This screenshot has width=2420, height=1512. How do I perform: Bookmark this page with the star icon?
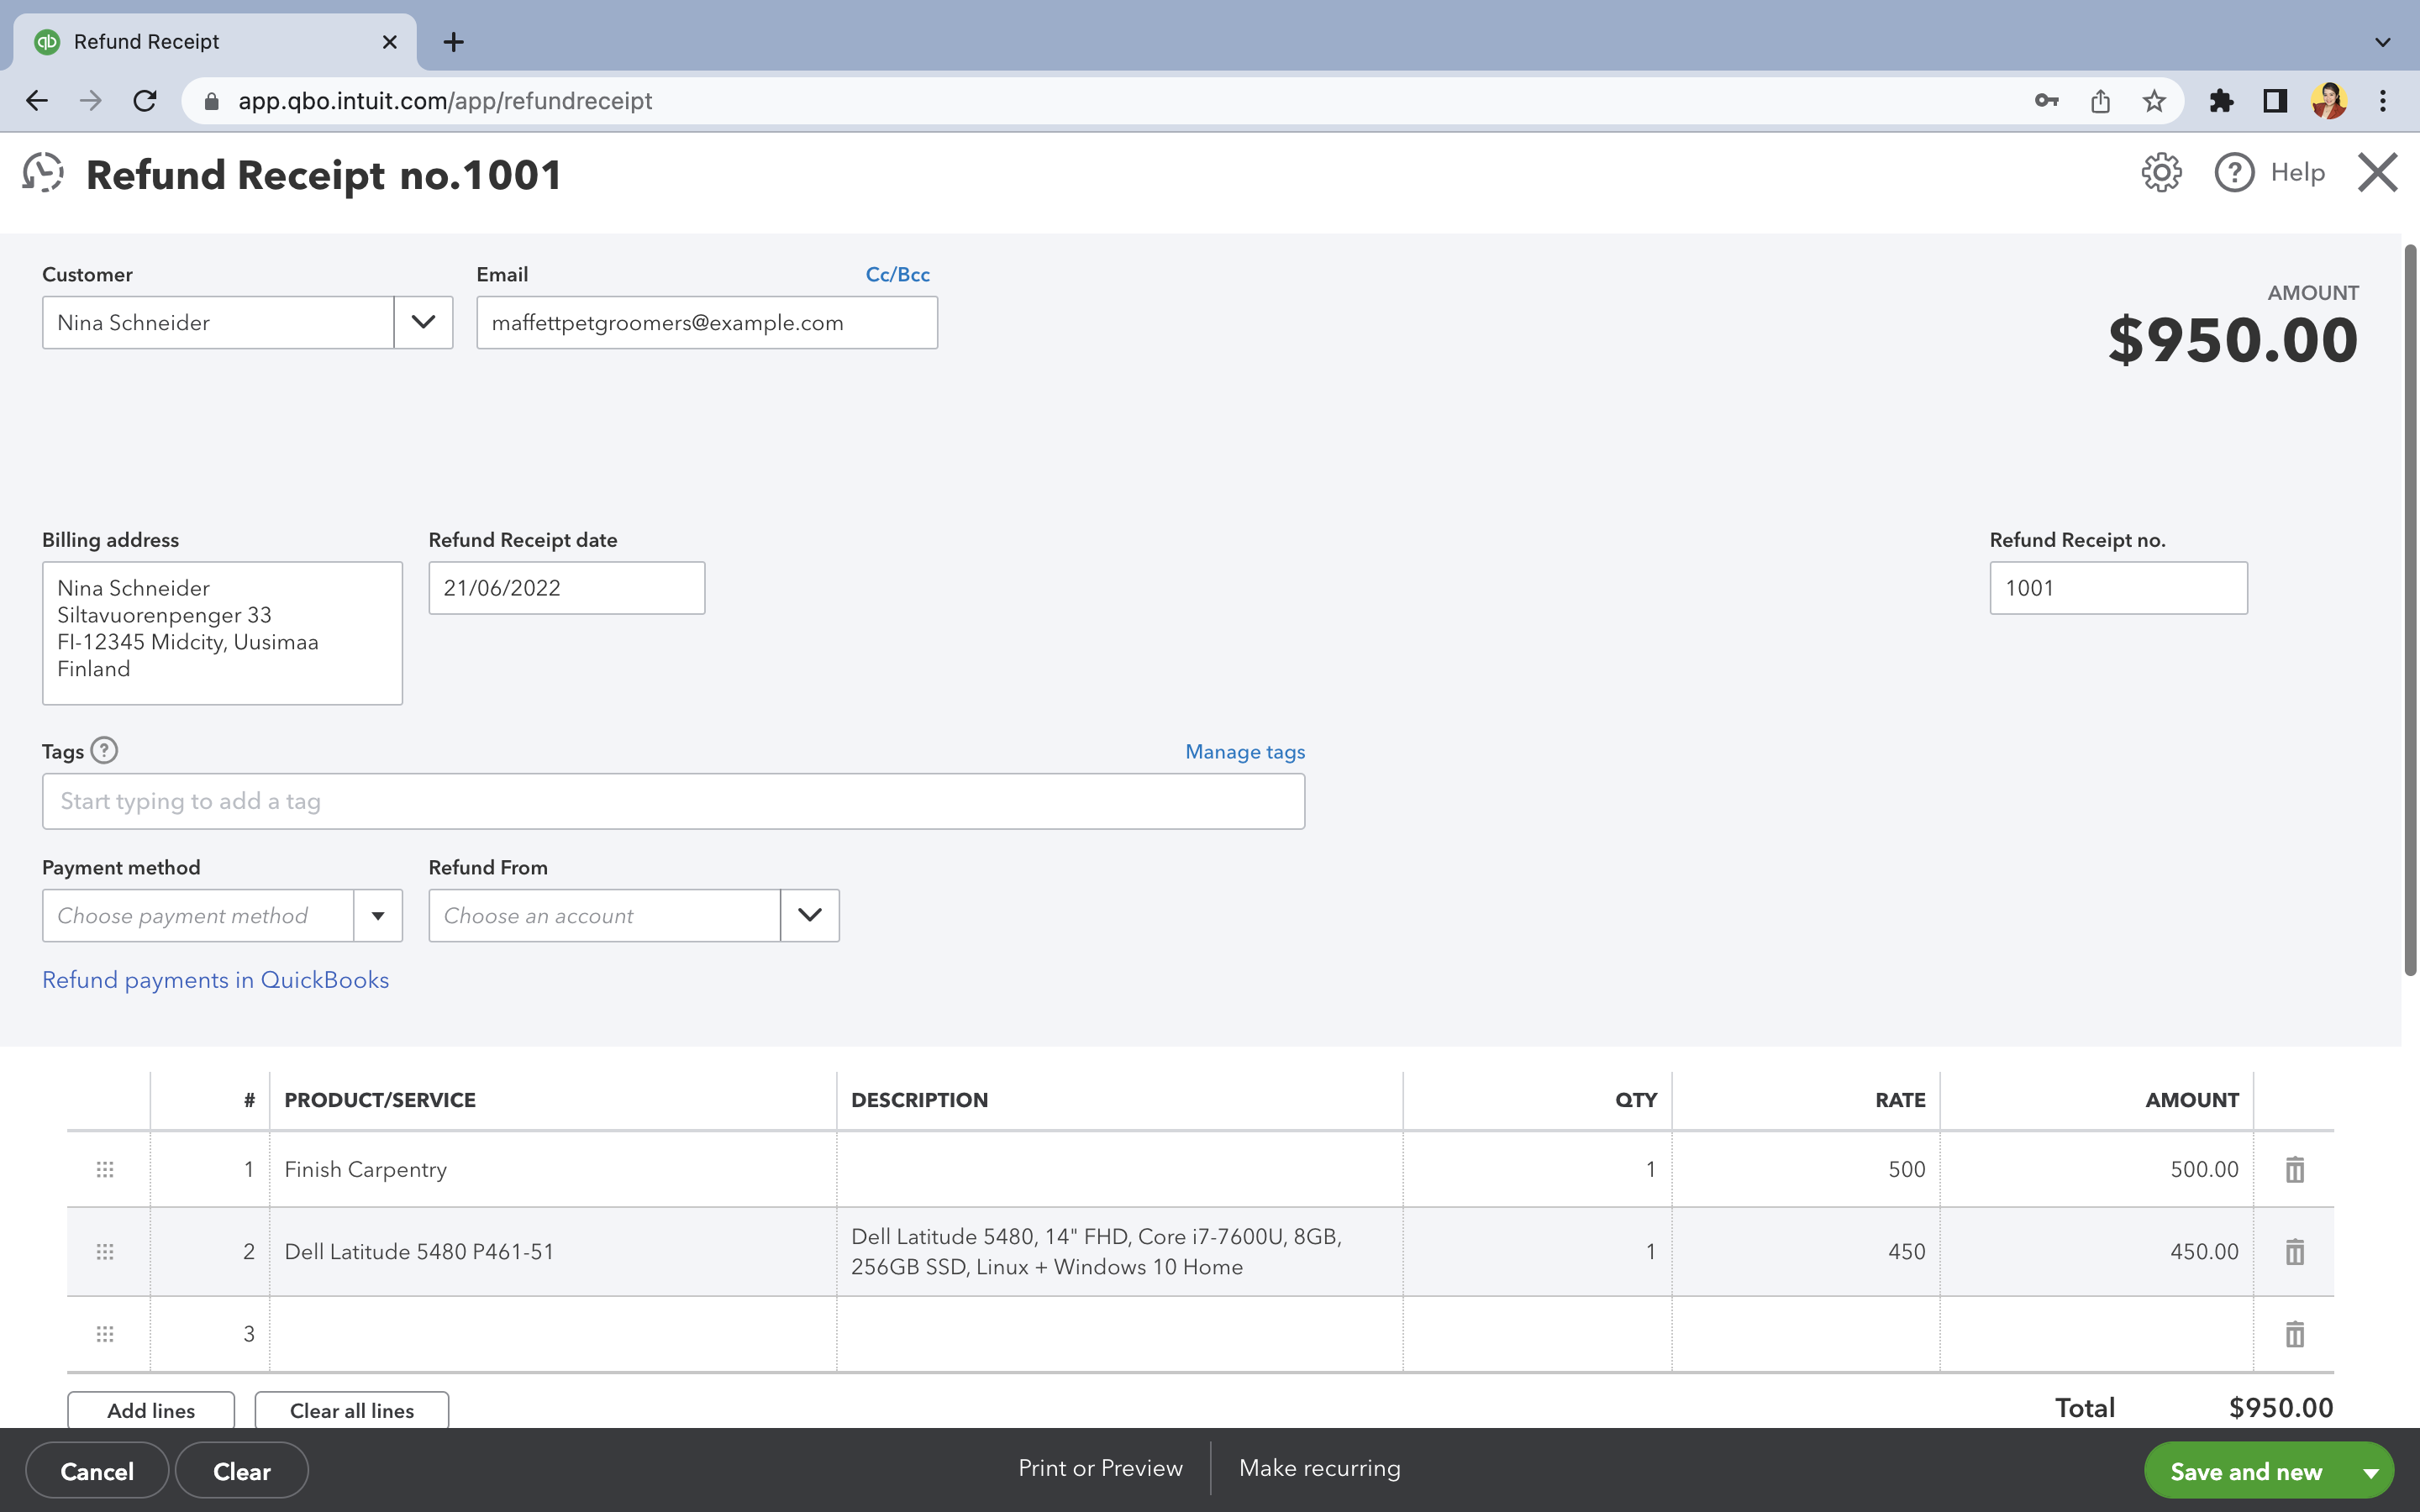[2154, 101]
